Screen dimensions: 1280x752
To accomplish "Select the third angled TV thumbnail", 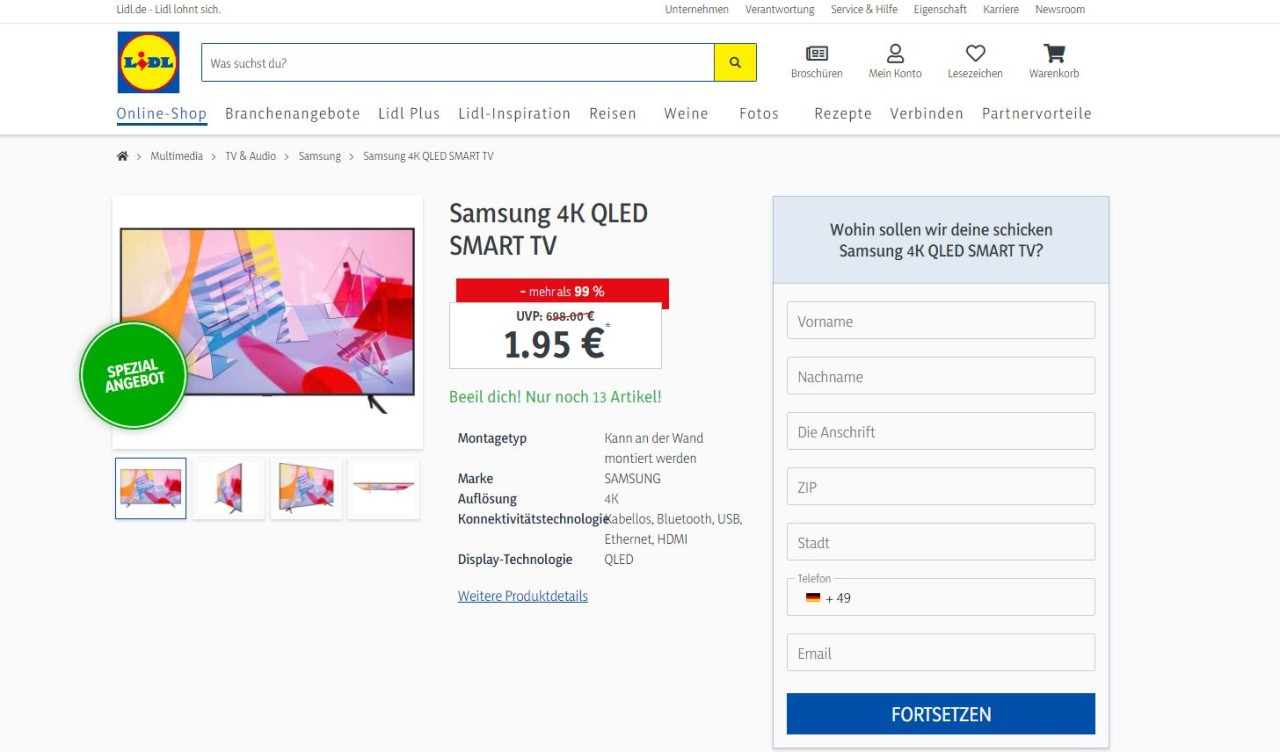I will tap(306, 488).
